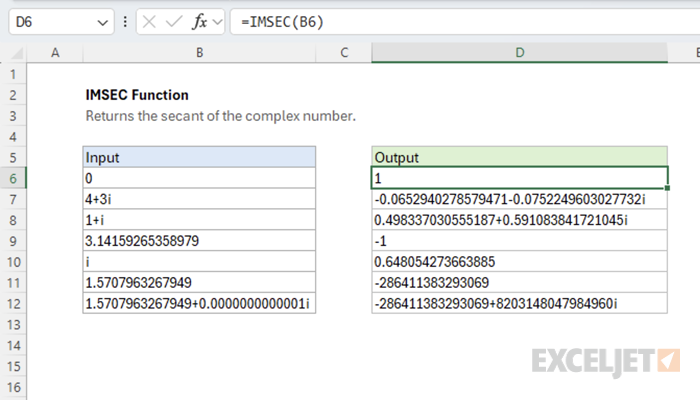
Task: Select output '0.498337030555187+0.591083841721045i'
Action: click(520, 220)
